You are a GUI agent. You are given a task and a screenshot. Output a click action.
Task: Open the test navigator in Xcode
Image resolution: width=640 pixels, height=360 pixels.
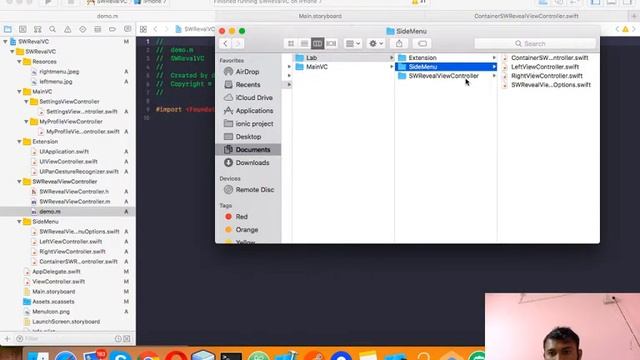pyautogui.click(x=82, y=29)
